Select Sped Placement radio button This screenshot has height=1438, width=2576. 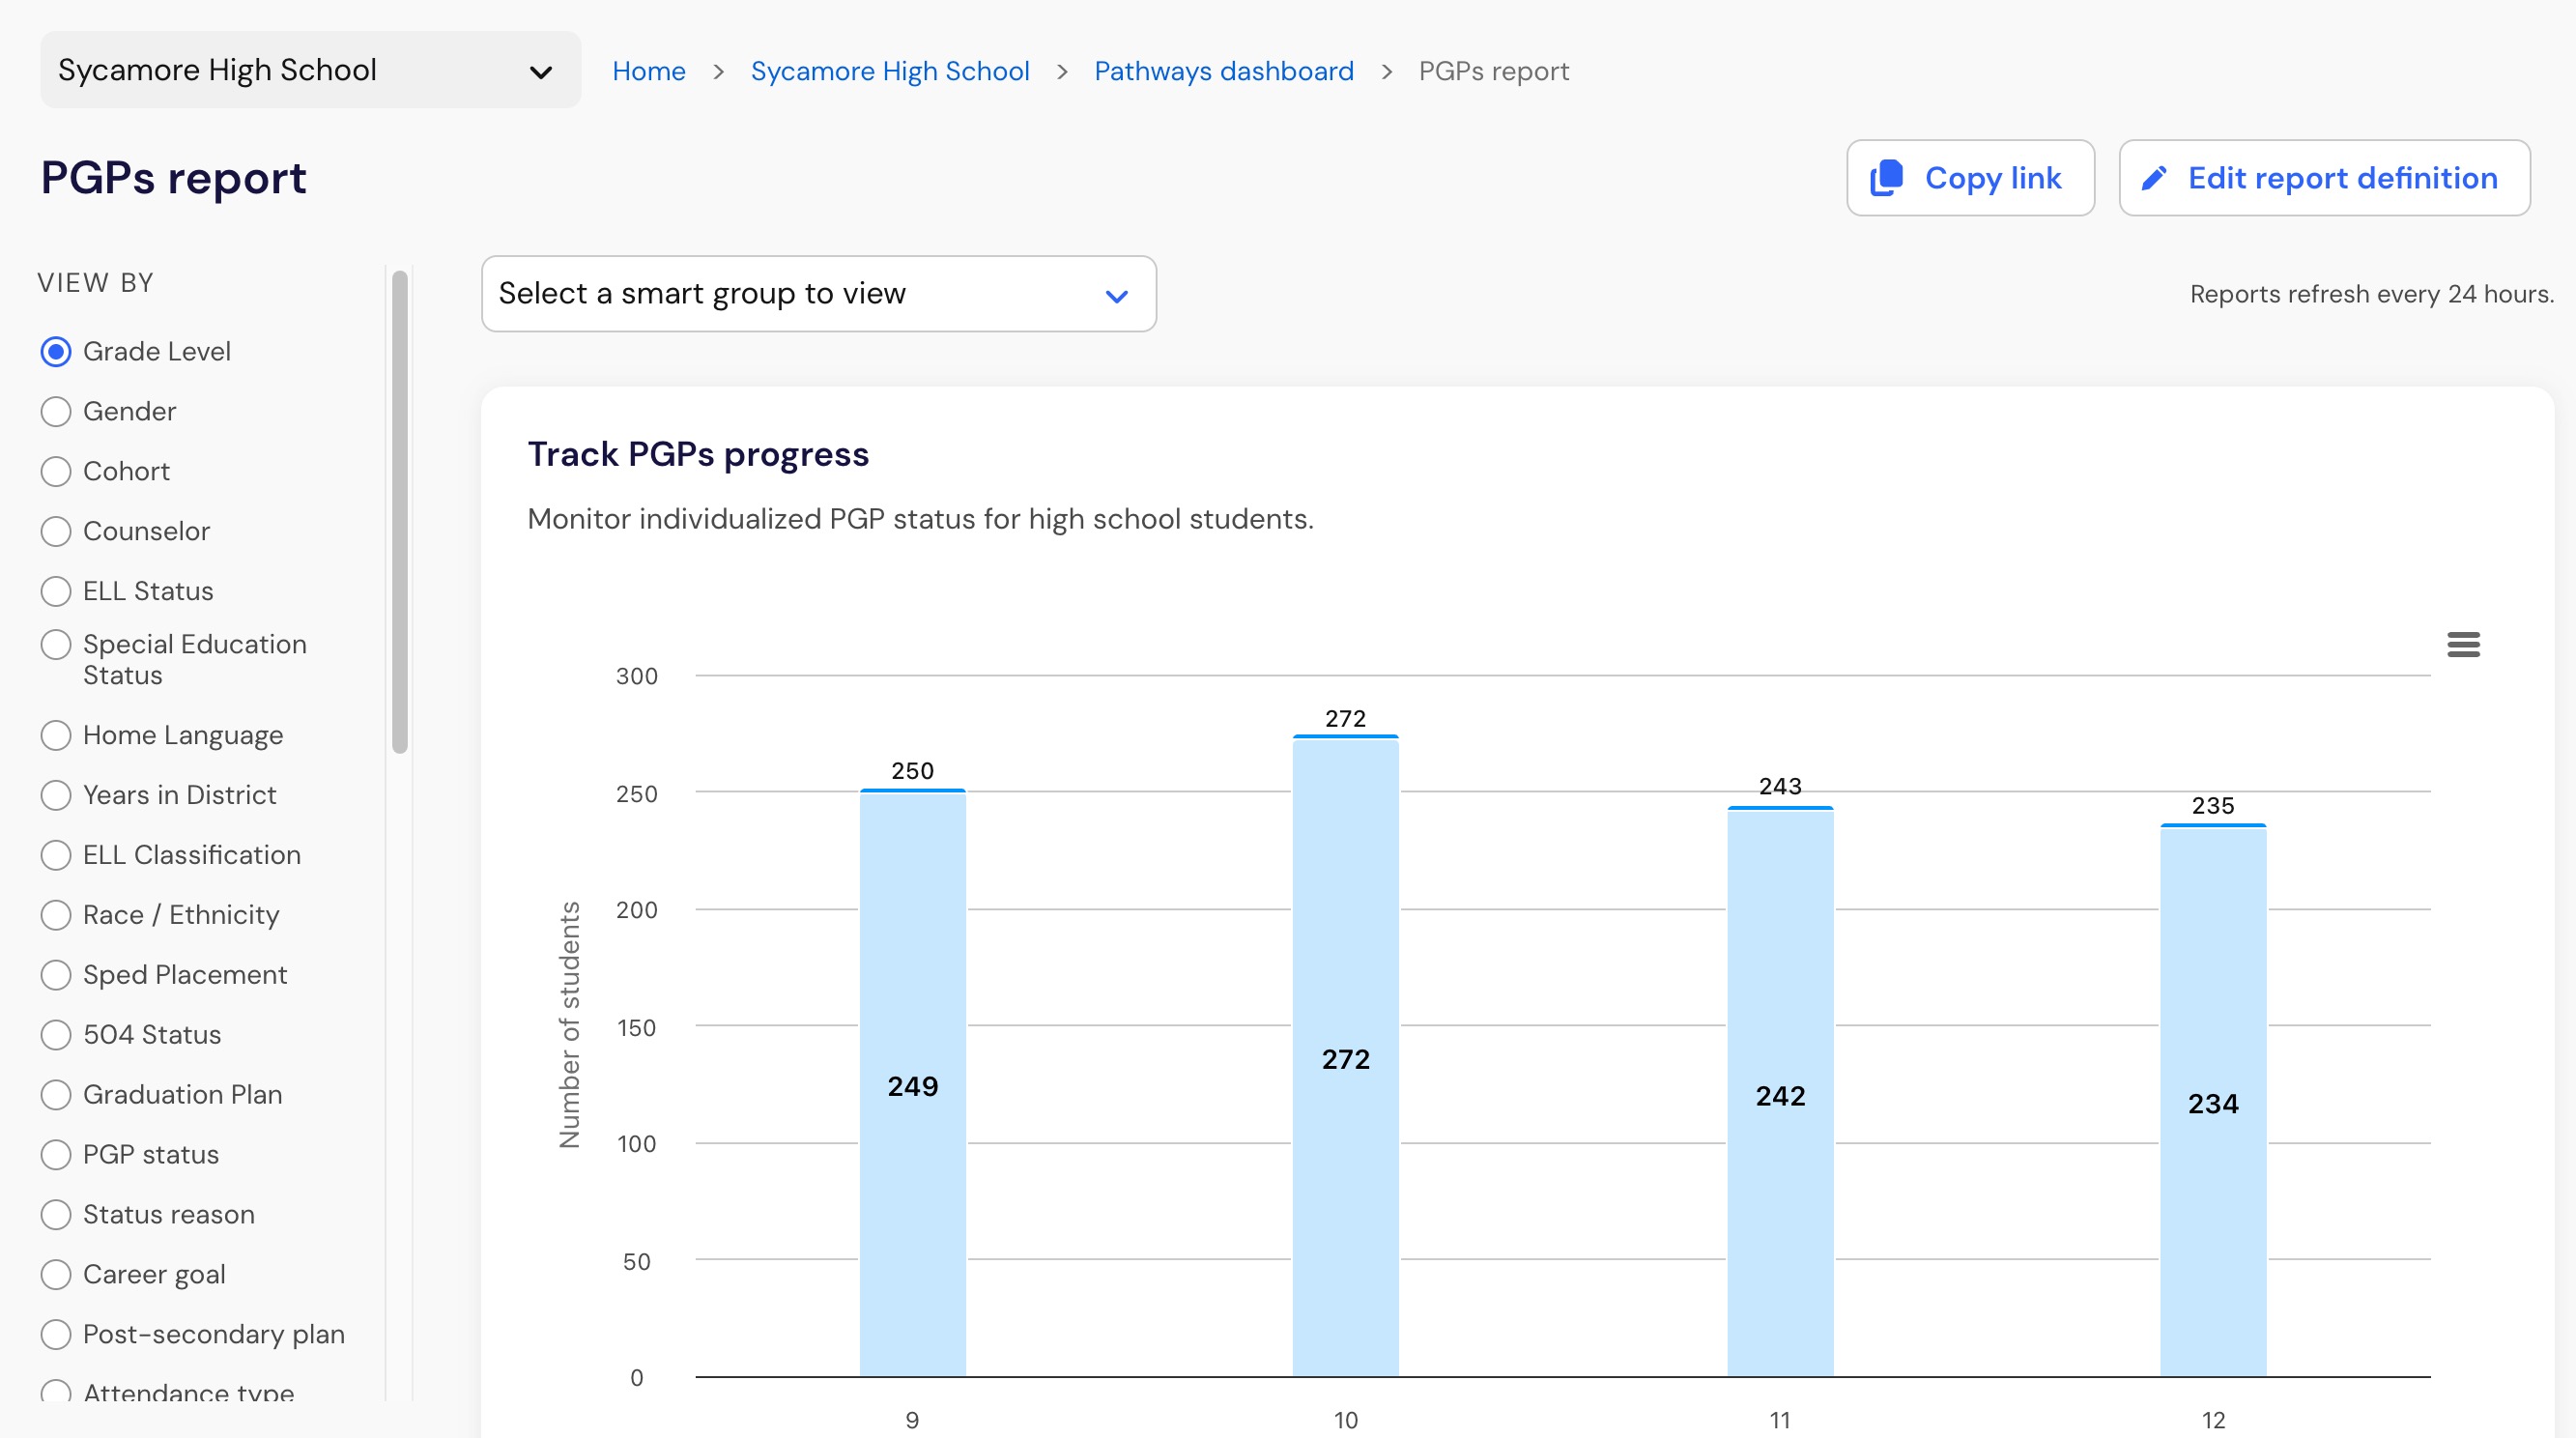(56, 976)
